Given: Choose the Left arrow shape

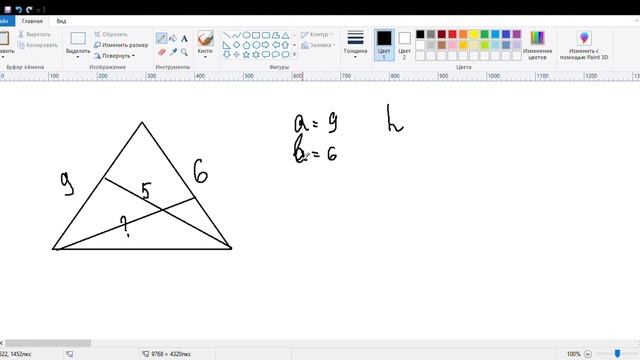Looking at the screenshot, I should (276, 45).
